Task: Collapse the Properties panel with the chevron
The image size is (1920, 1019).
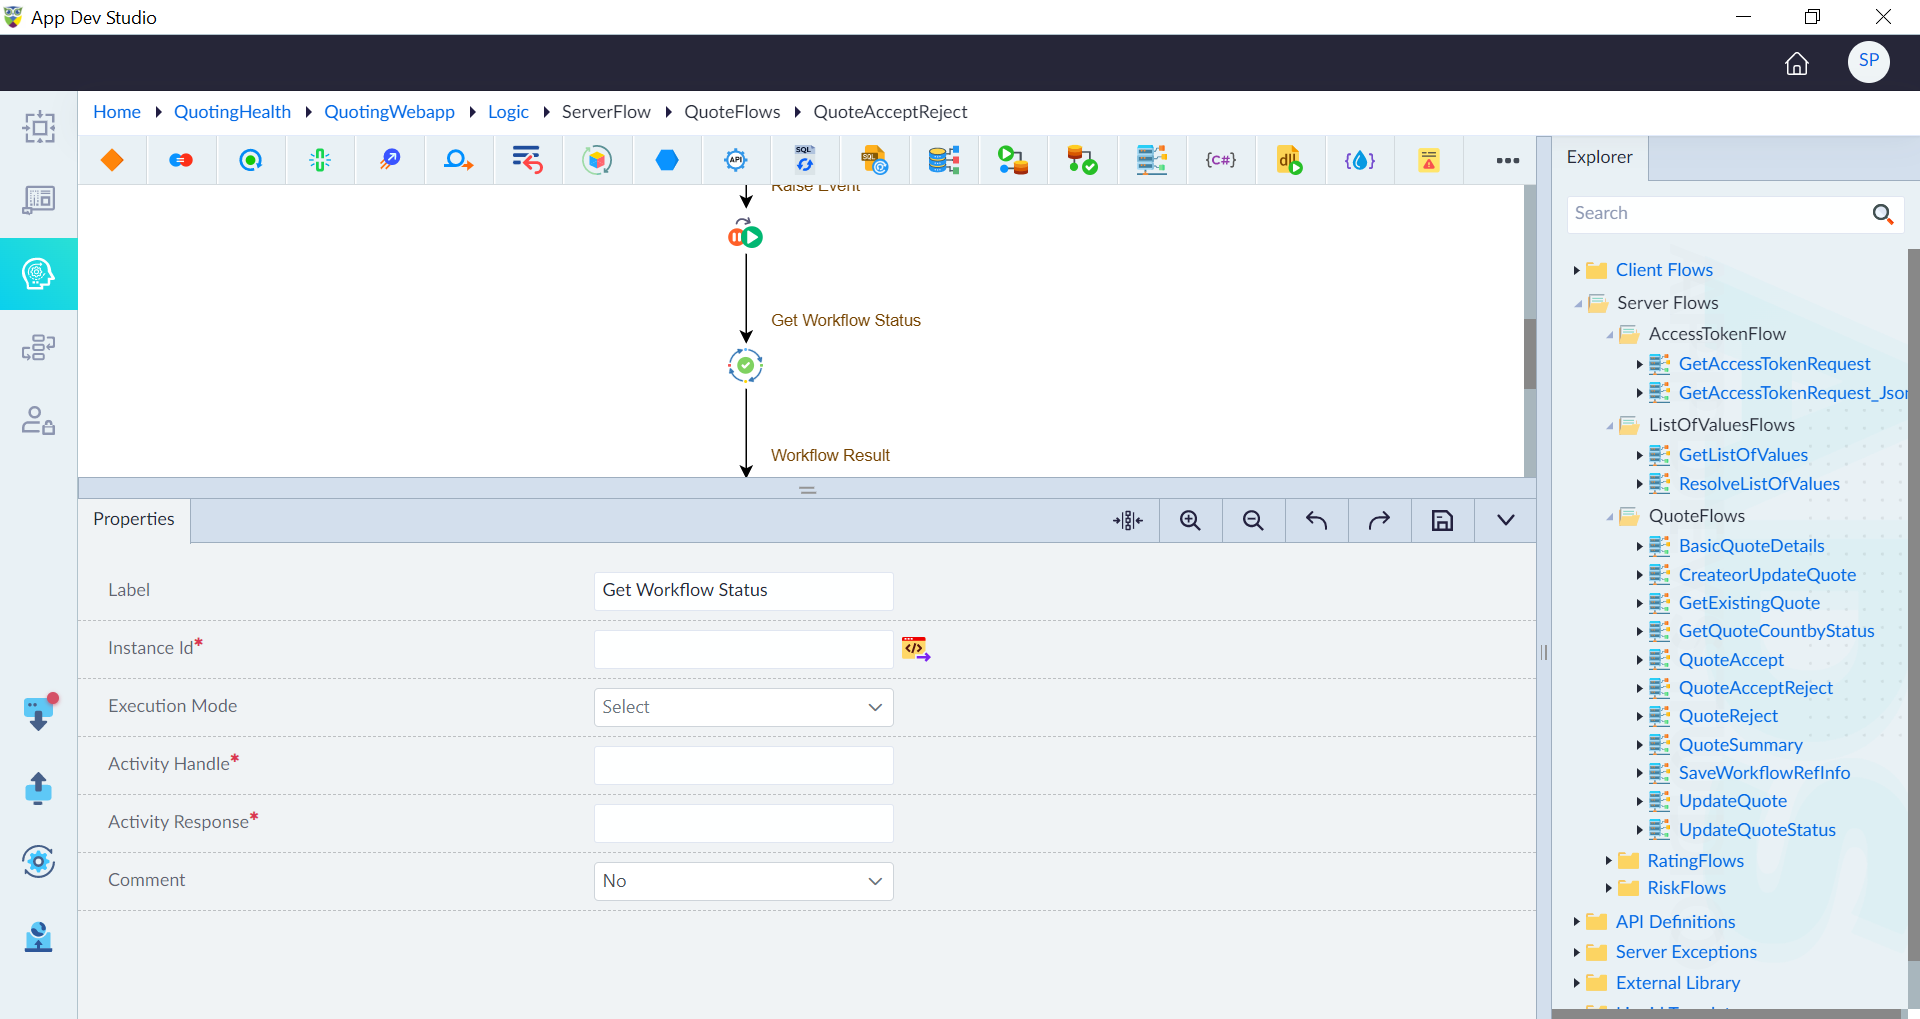Action: click(x=1505, y=520)
